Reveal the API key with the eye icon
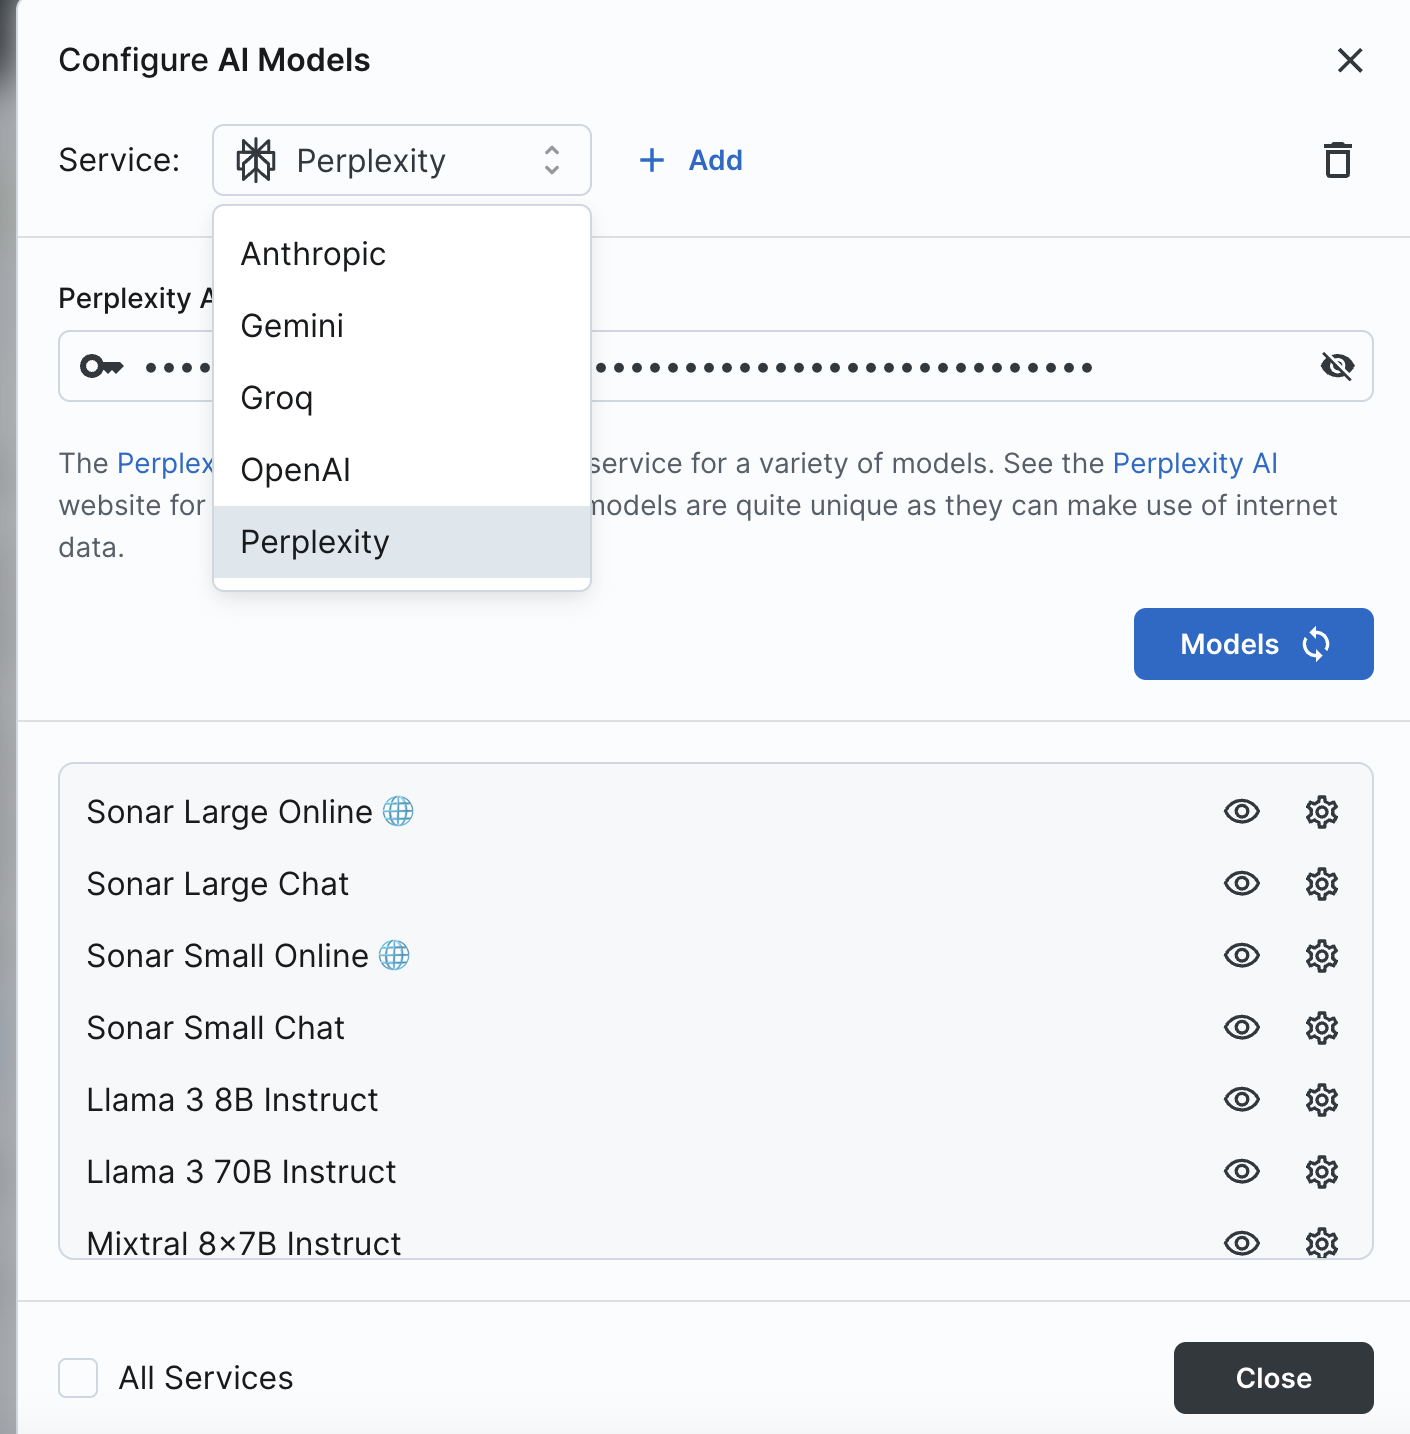Viewport: 1410px width, 1434px height. point(1337,366)
